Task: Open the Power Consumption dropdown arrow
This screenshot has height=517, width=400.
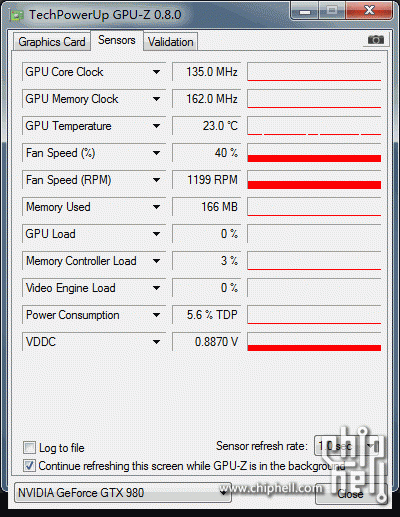Action: point(156,315)
